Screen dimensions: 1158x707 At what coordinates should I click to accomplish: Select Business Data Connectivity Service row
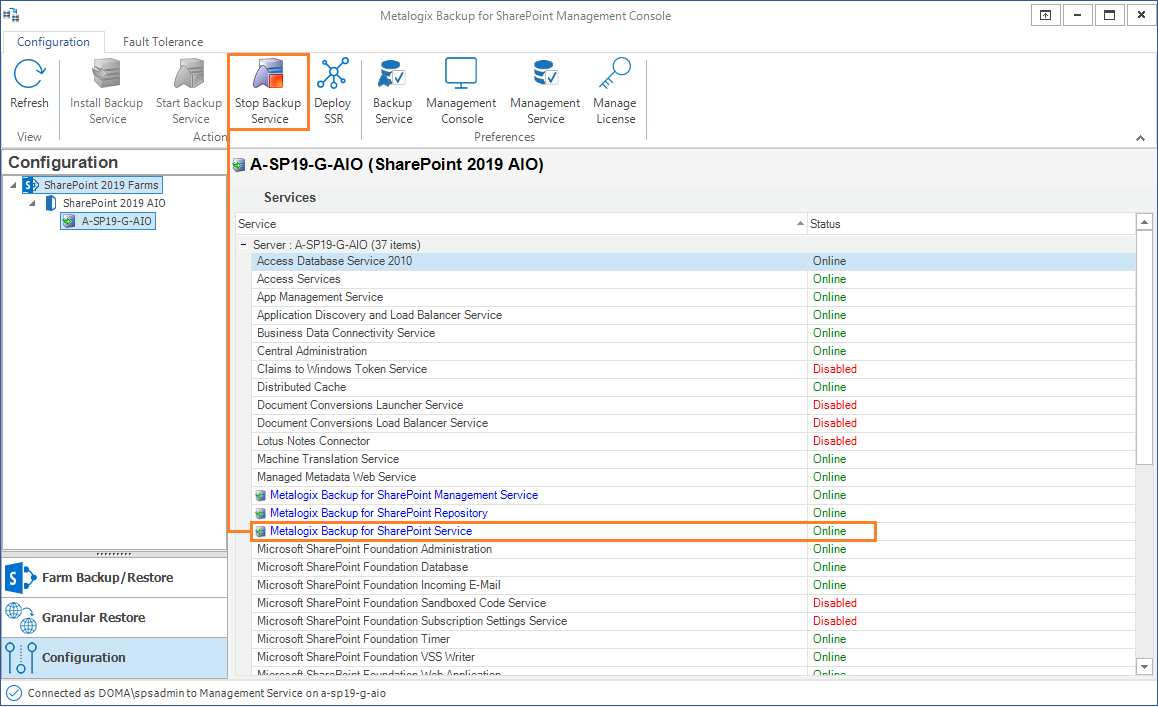pyautogui.click(x=693, y=333)
